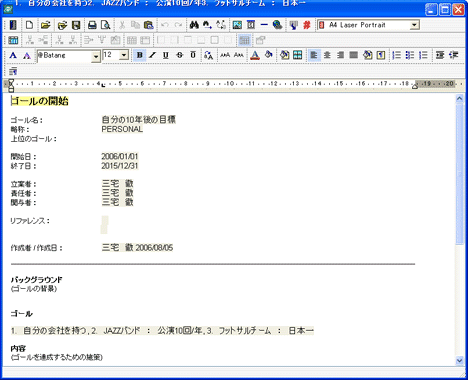Open the font size 12 dropdown
The image size is (468, 380).
pos(124,55)
